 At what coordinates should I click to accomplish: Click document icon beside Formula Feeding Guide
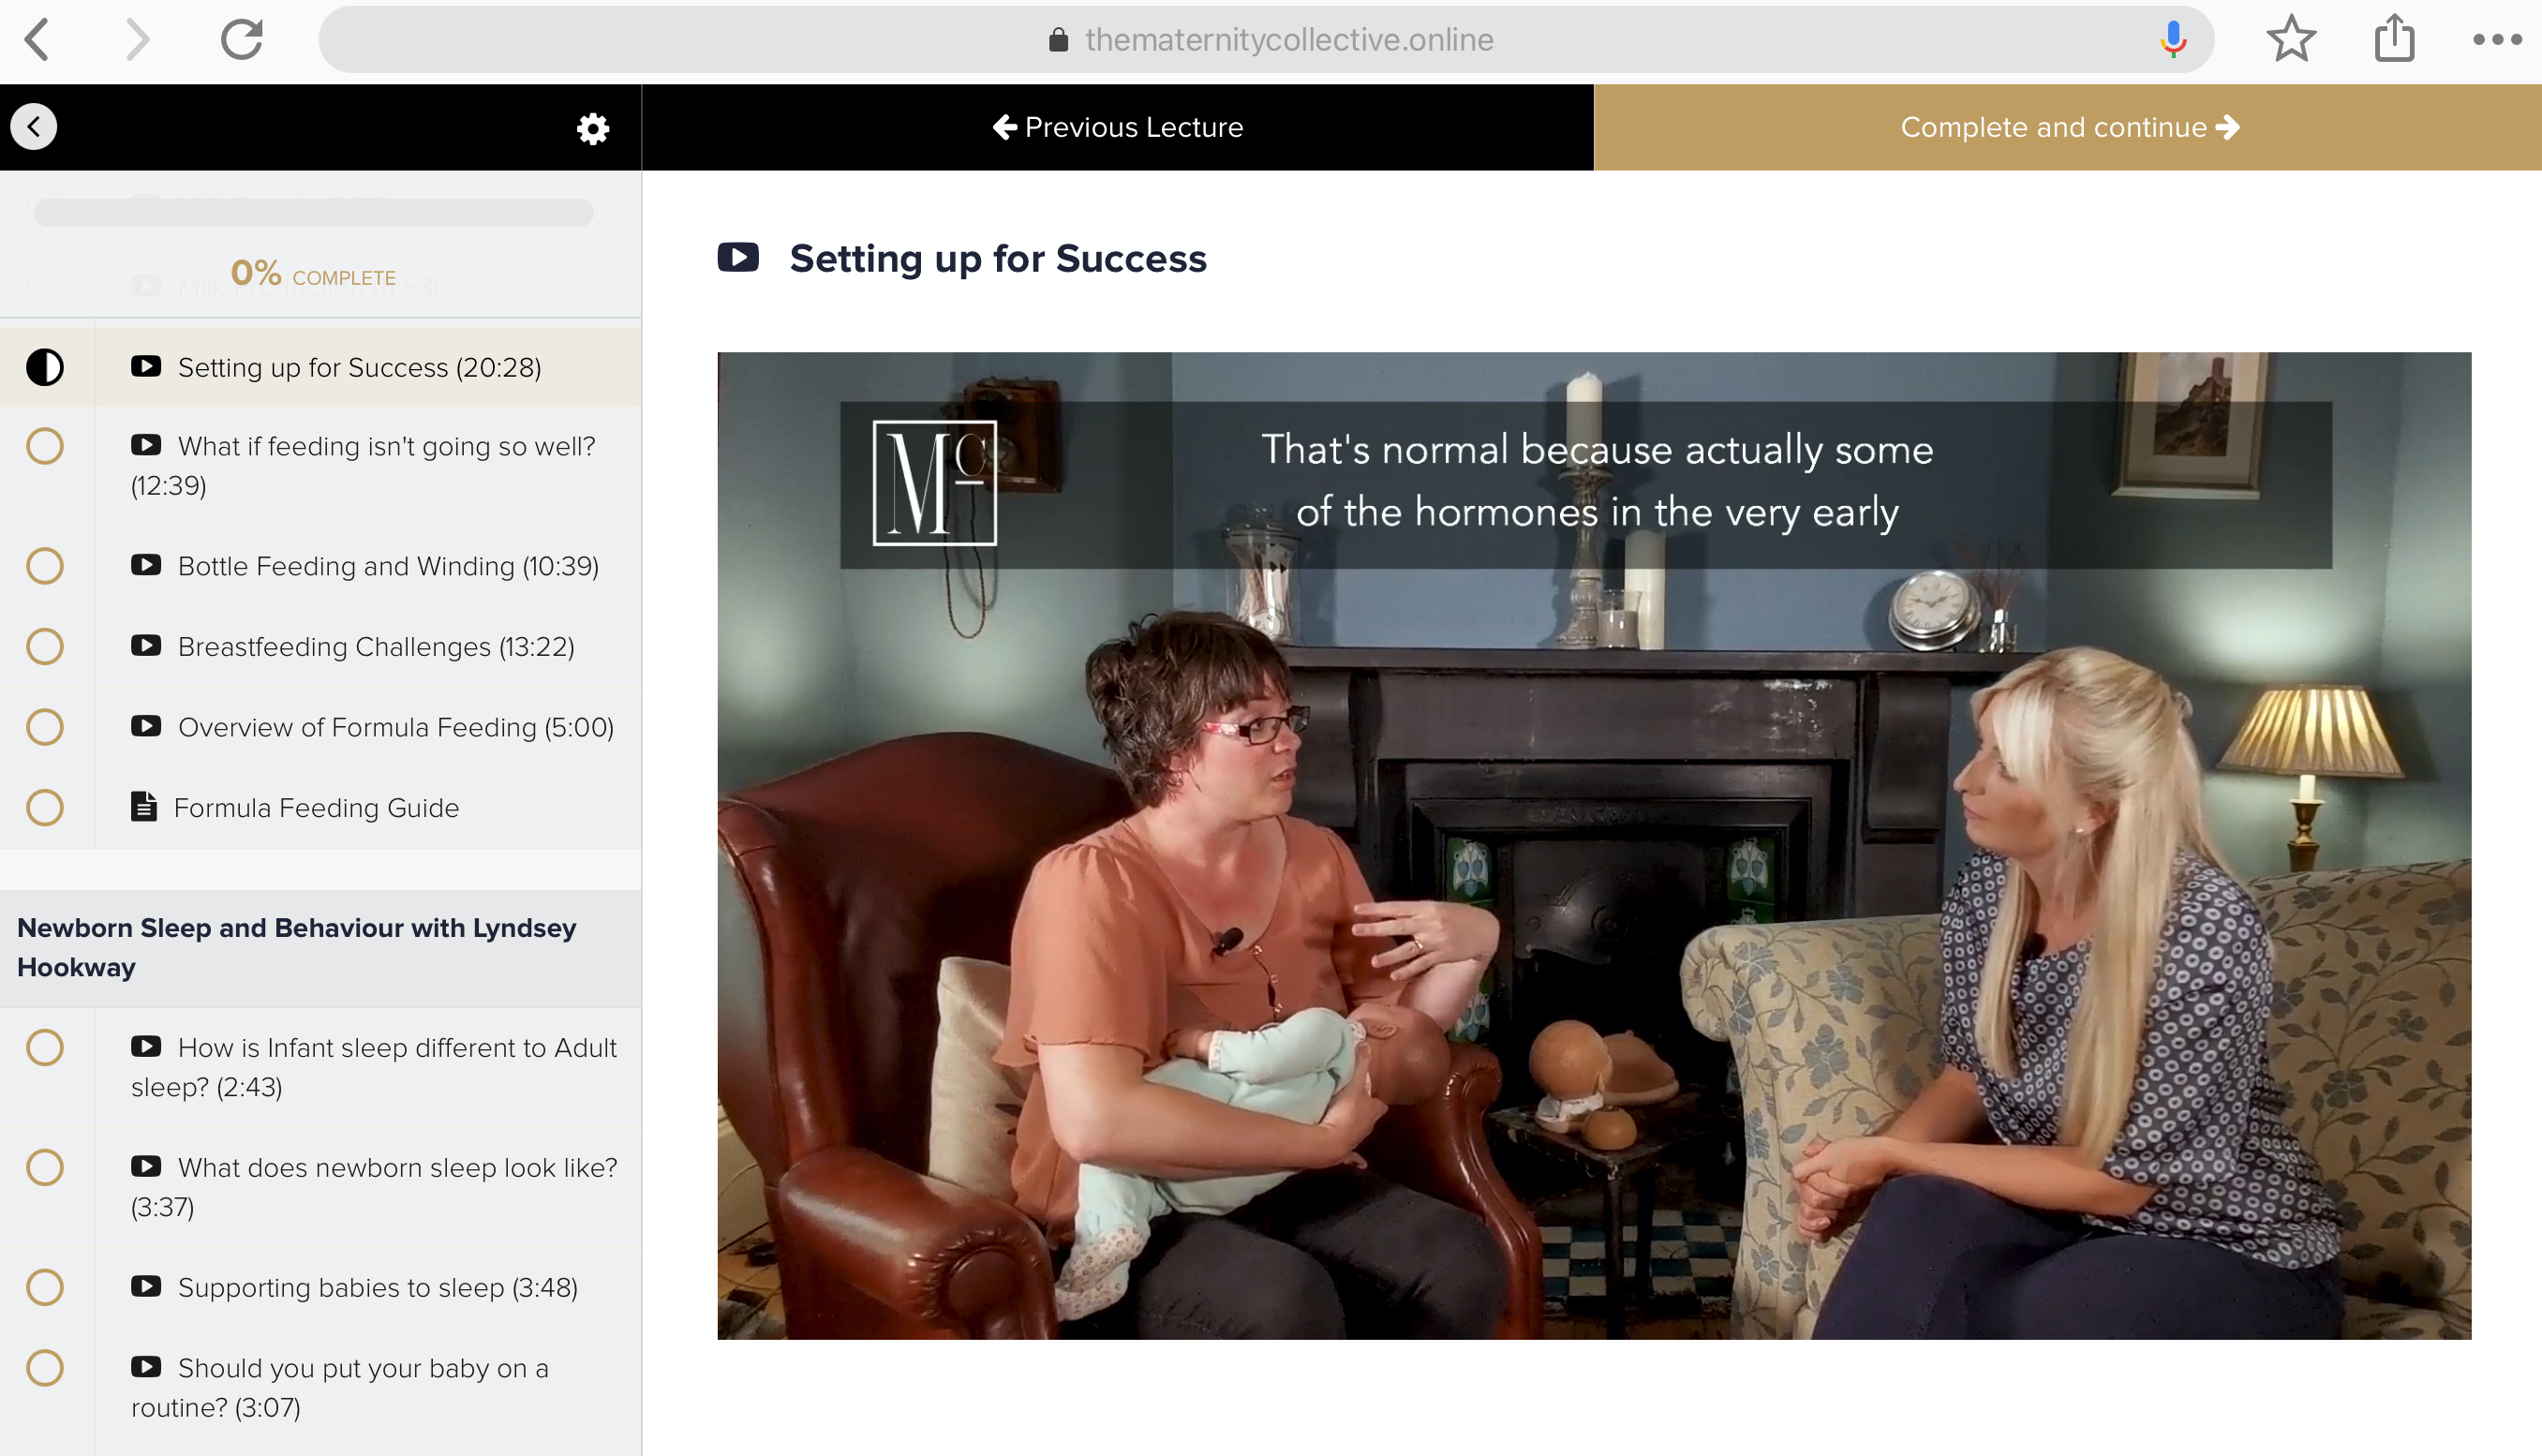[x=144, y=807]
